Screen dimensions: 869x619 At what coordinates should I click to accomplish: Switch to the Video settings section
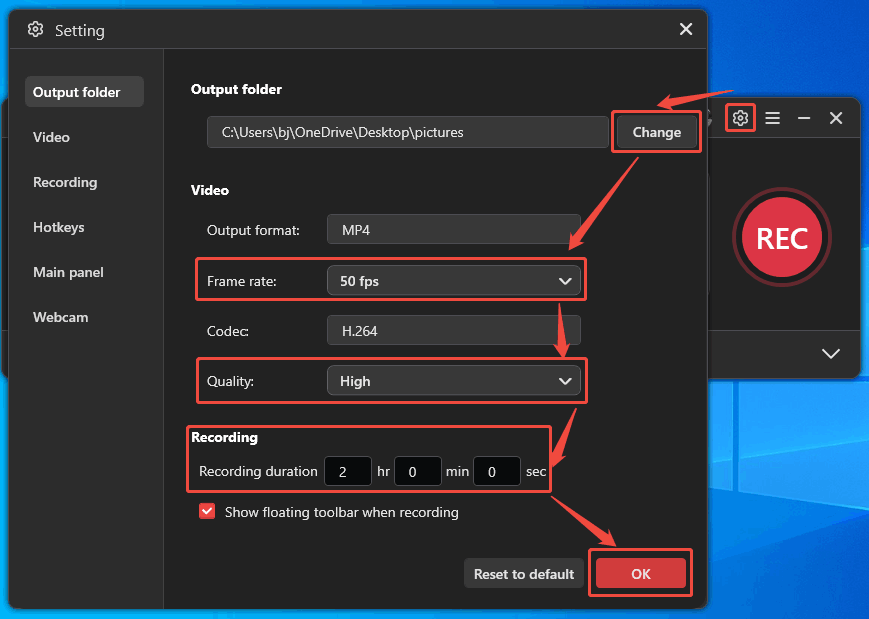tap(51, 137)
